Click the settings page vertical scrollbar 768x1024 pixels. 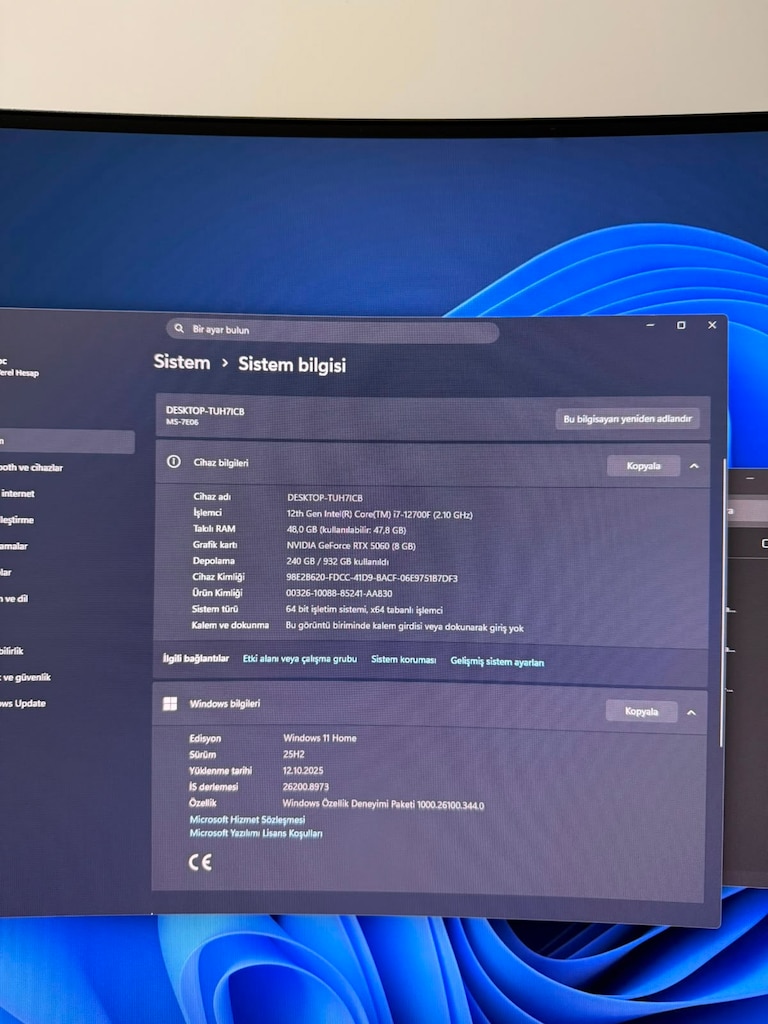coord(722,601)
